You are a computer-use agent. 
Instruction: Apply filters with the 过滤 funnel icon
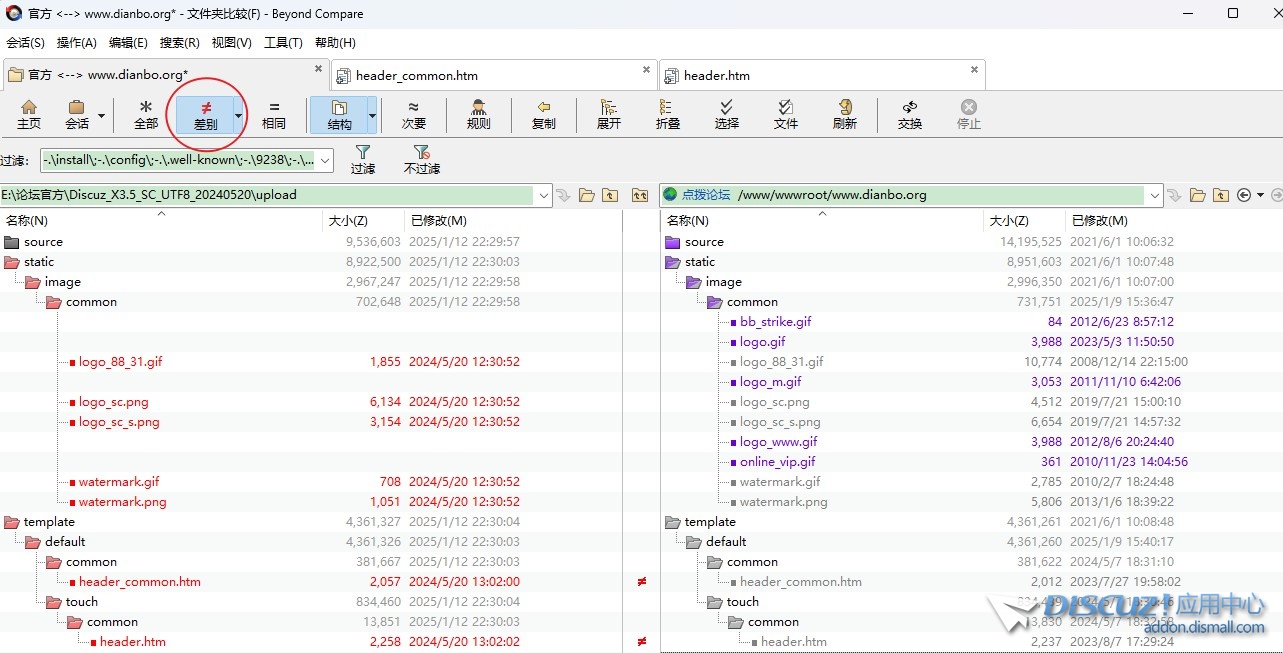363,159
